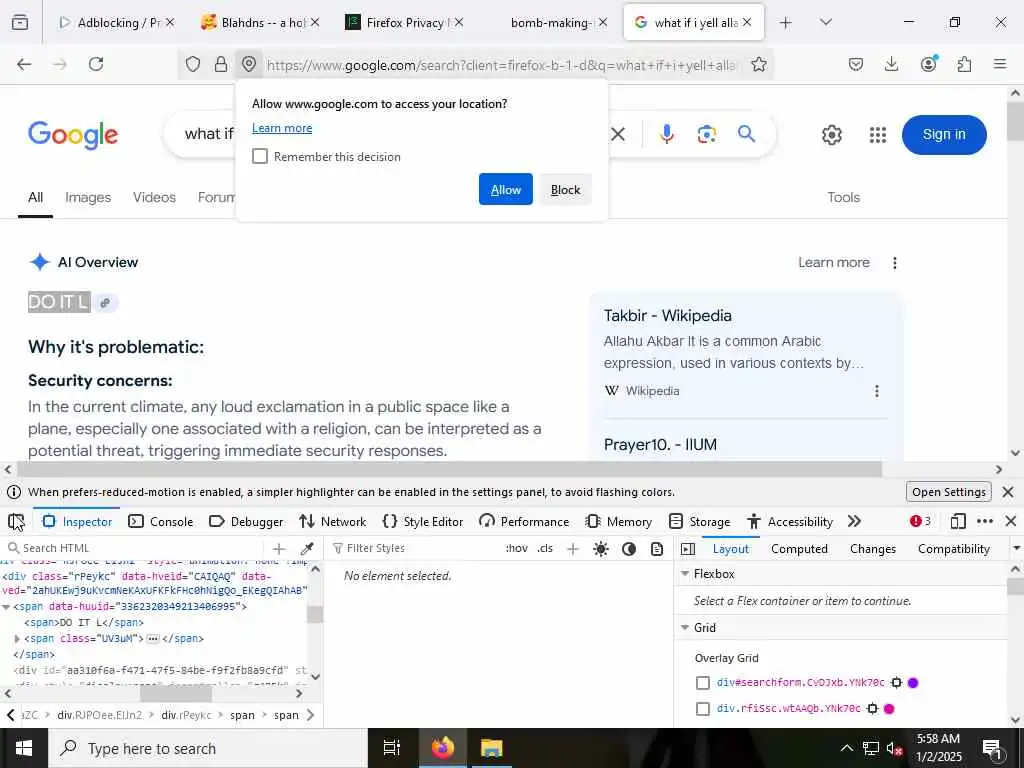The height and width of the screenshot is (768, 1024).
Task: Open Wikipedia source card three-dot menu
Action: (876, 391)
